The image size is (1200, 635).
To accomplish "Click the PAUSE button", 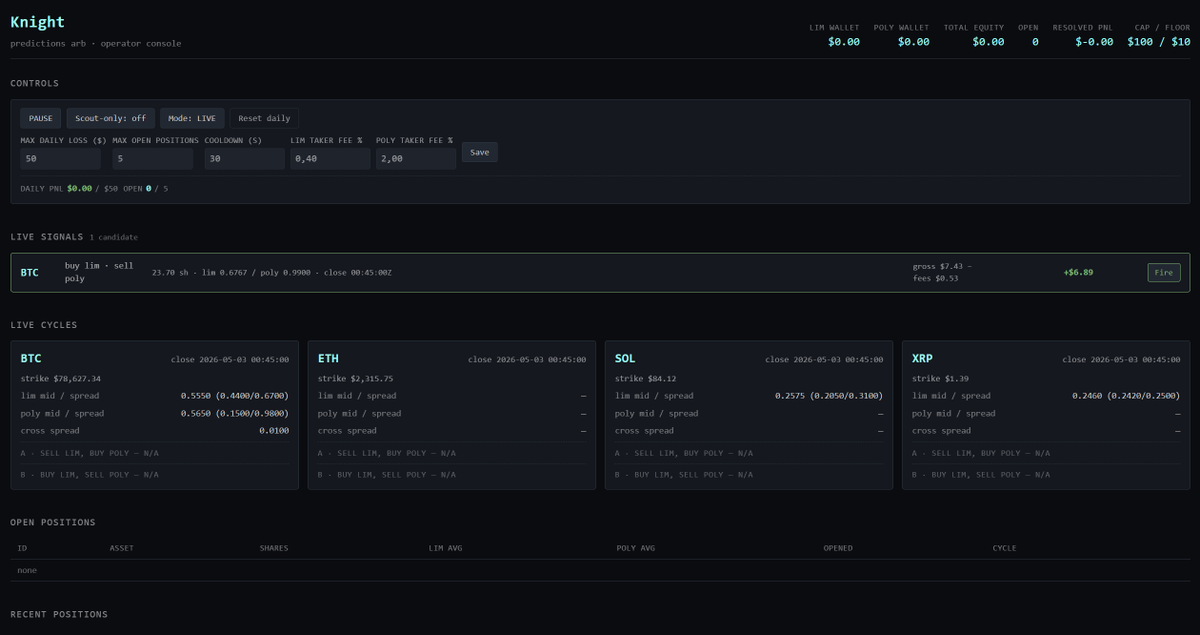I will [41, 118].
